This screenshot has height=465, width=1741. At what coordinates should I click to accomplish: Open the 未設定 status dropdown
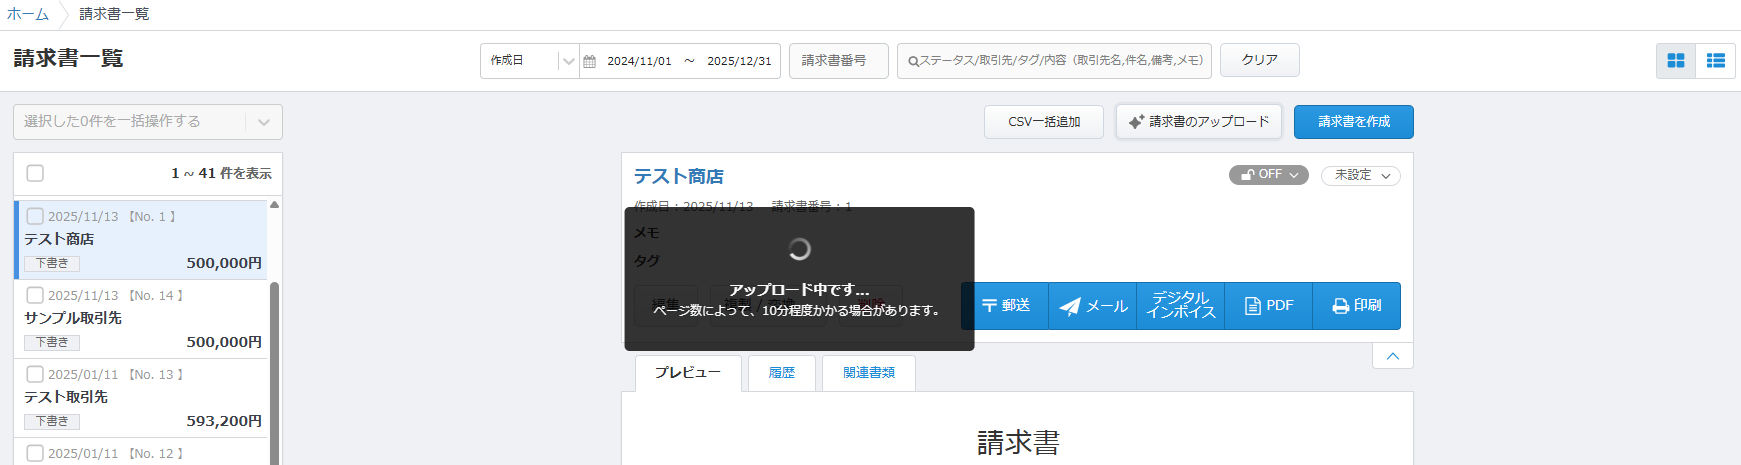[x=1361, y=175]
